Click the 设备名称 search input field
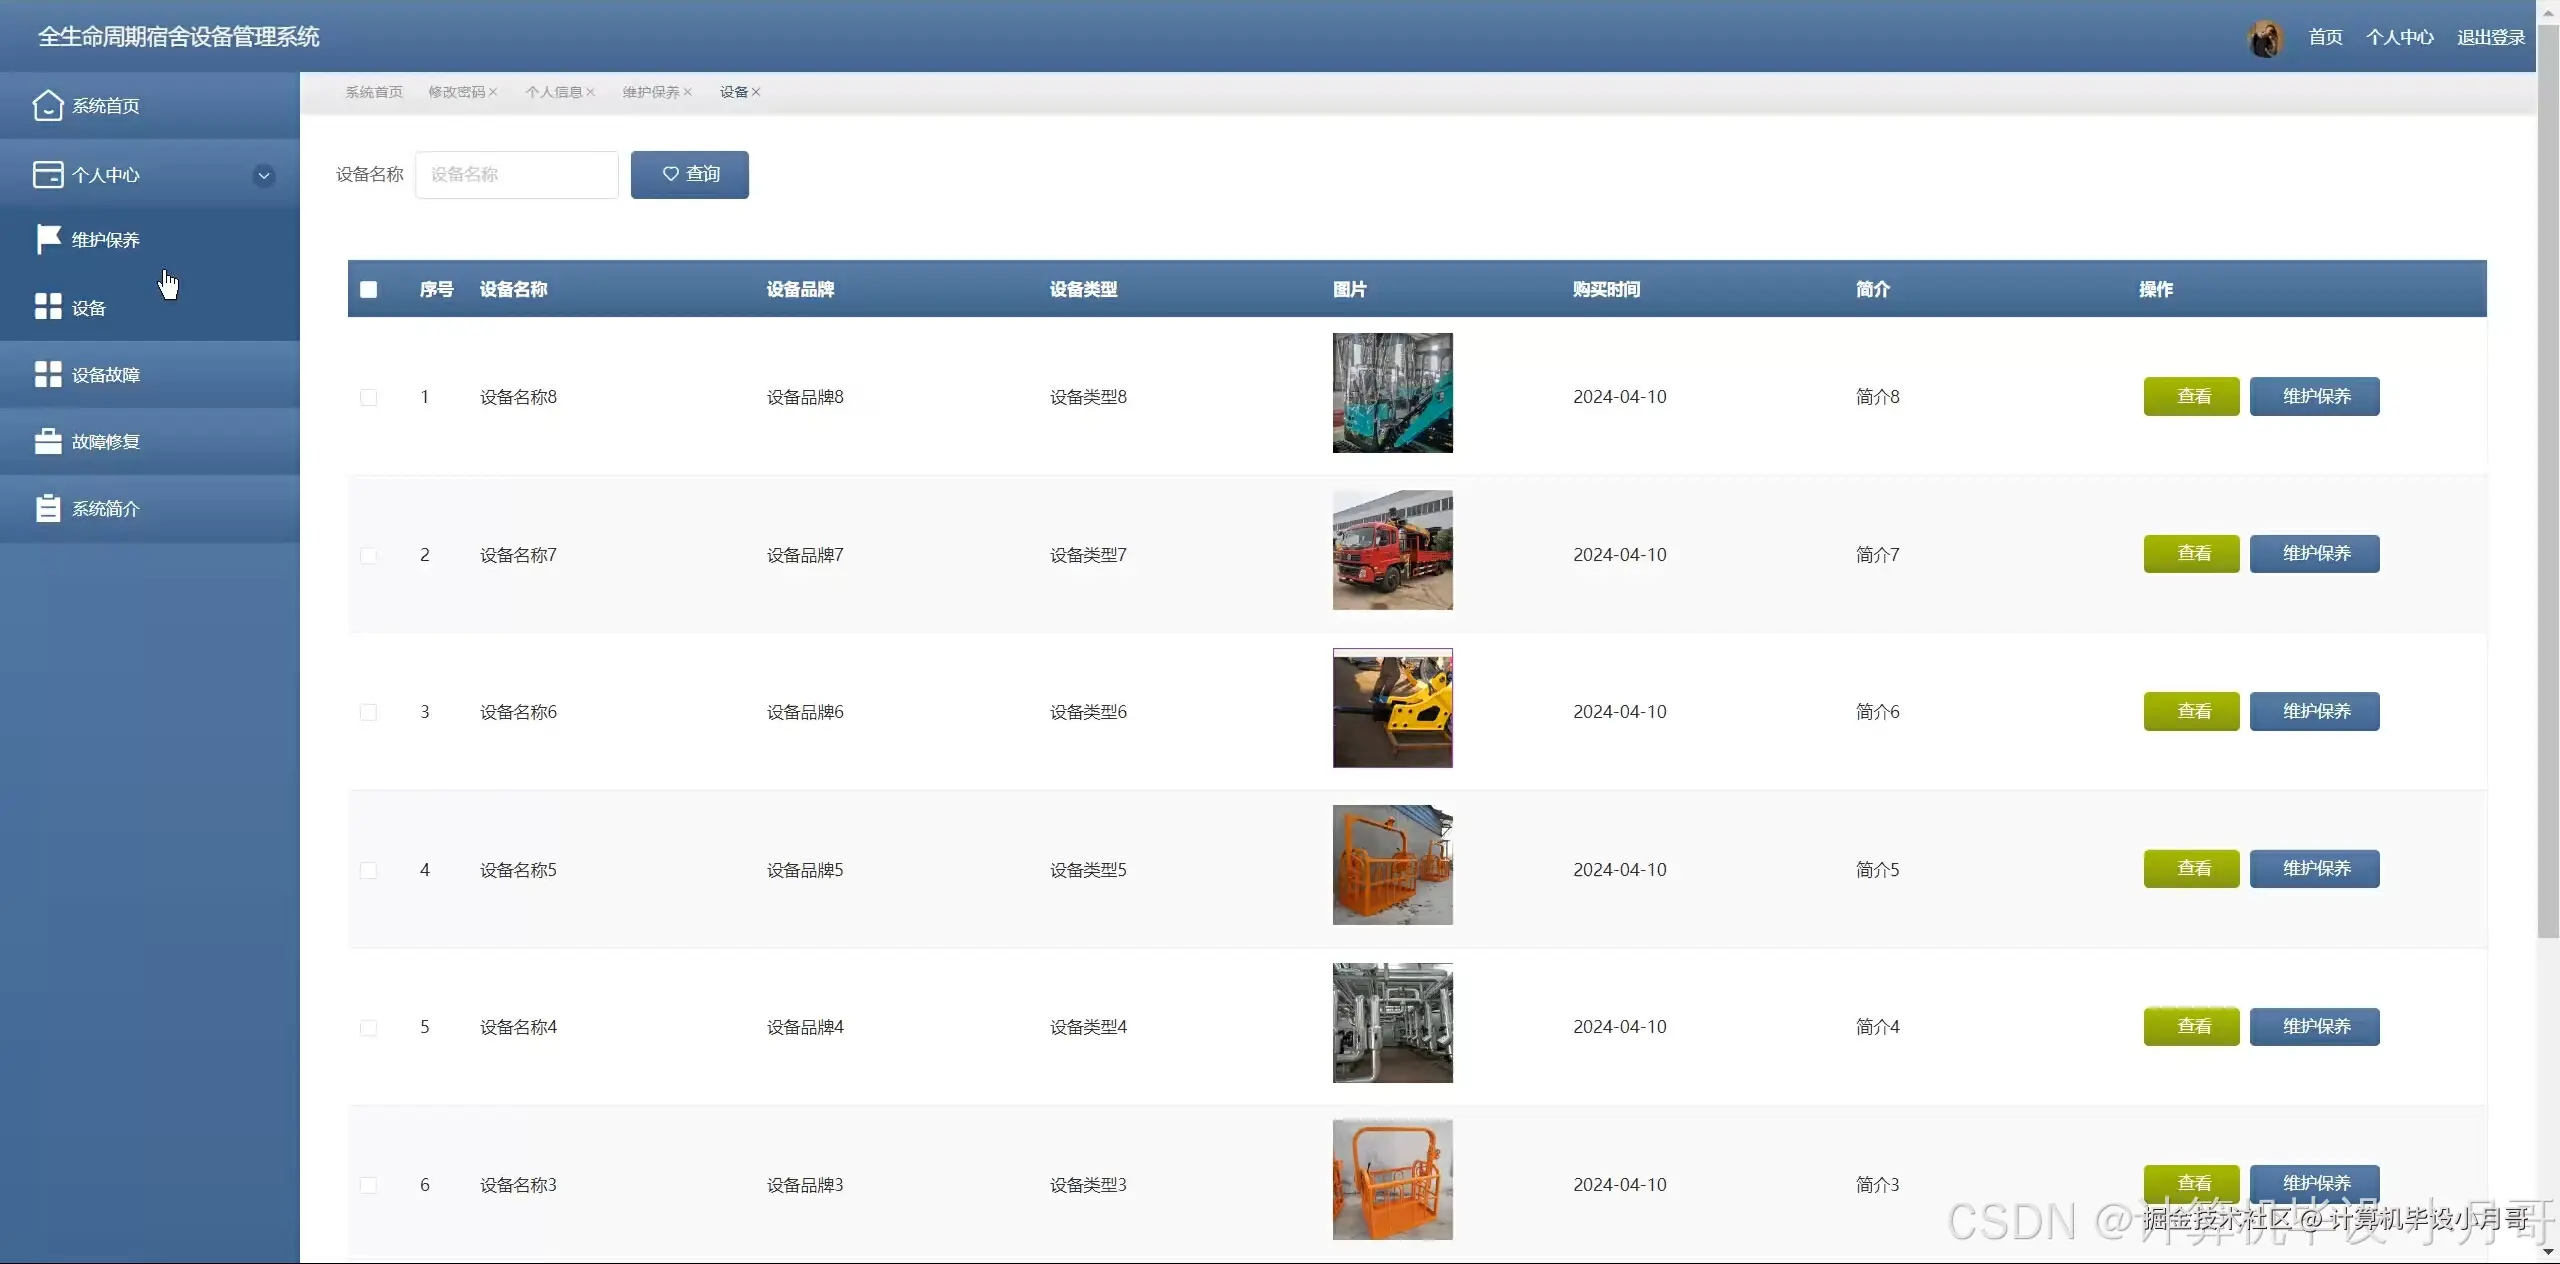Viewport: 2560px width, 1264px height. coord(517,175)
